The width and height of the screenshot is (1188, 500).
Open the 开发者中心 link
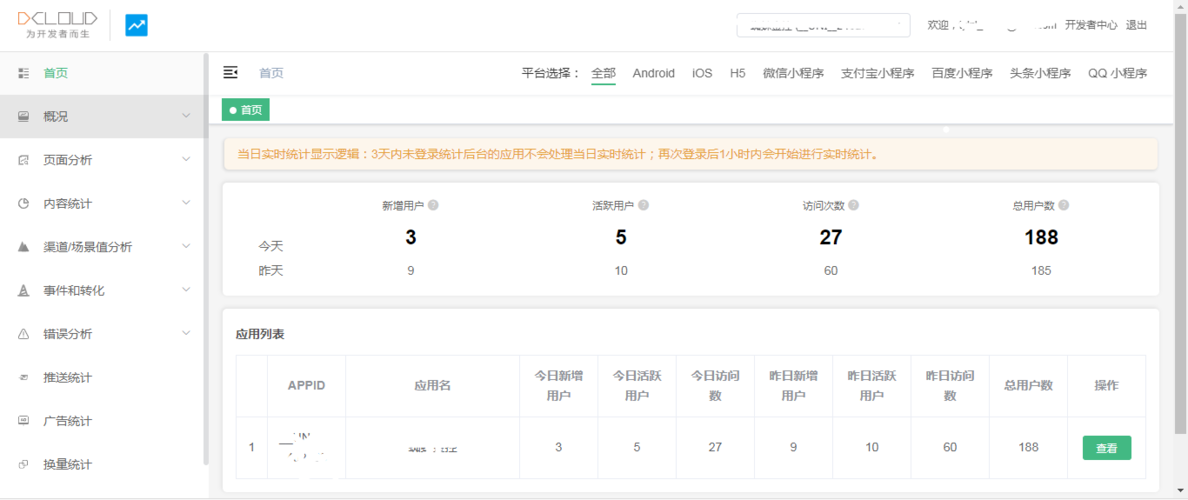1090,25
